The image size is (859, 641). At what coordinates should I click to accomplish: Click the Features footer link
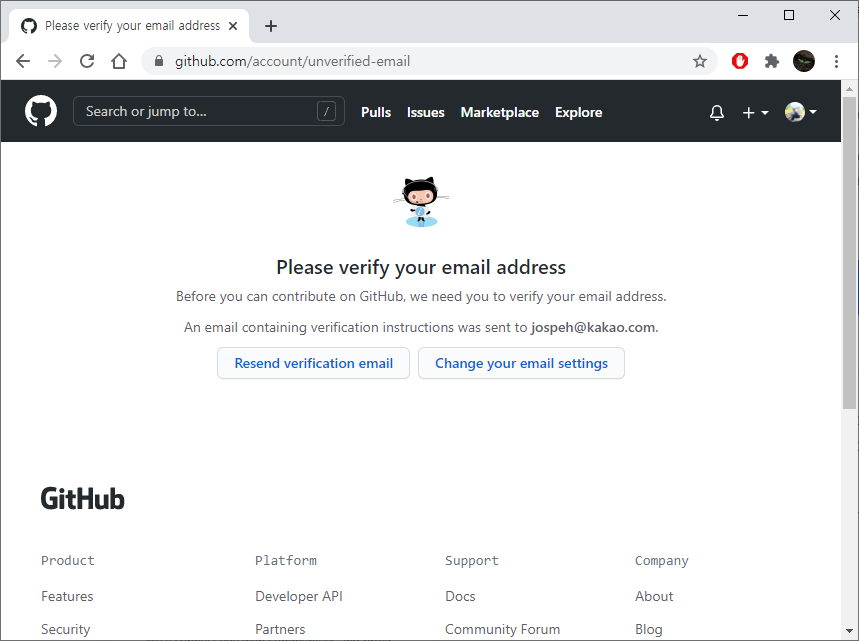(x=67, y=596)
